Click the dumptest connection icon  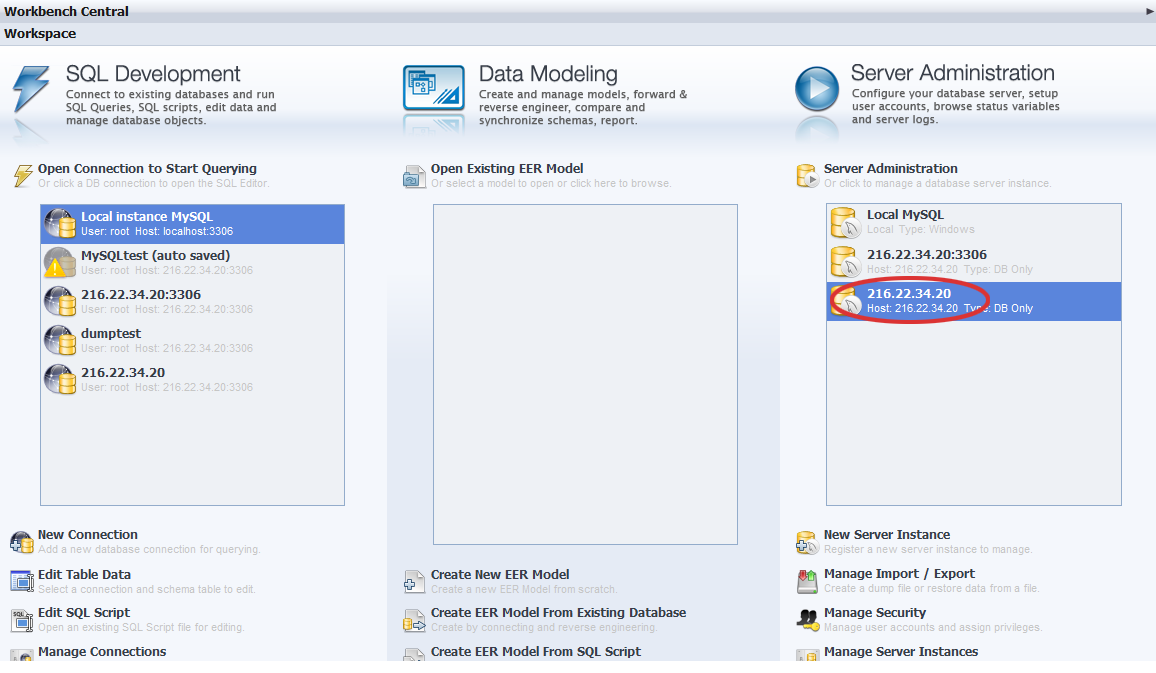(x=60, y=341)
